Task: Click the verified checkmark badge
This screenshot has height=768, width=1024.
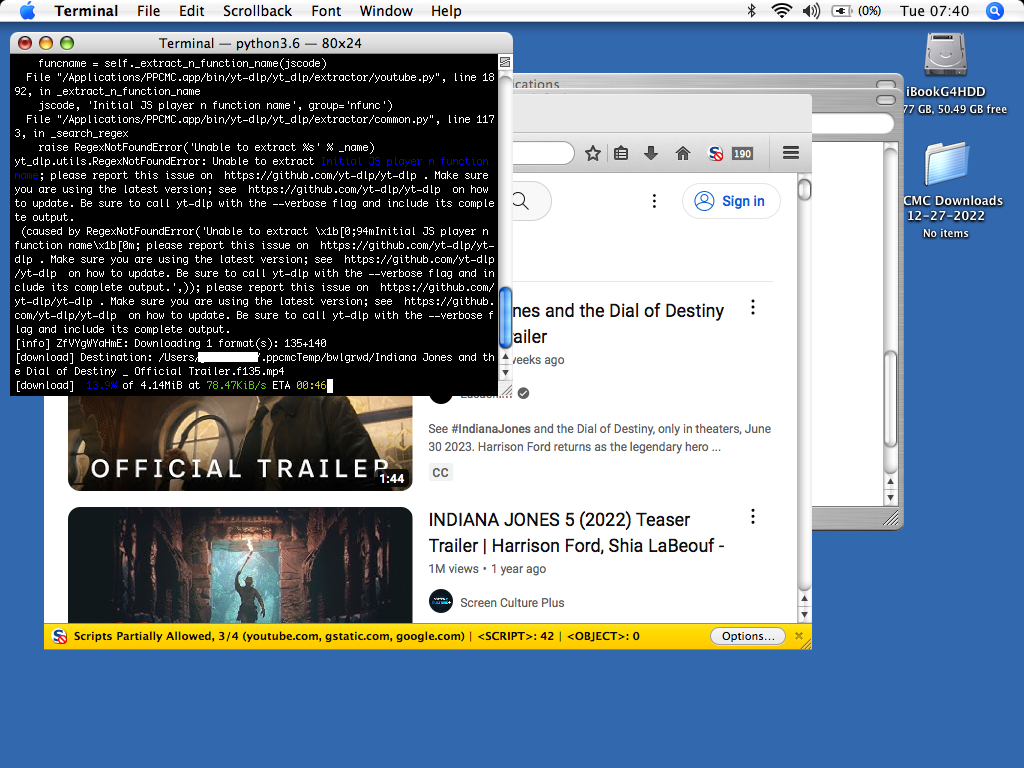Action: point(523,393)
